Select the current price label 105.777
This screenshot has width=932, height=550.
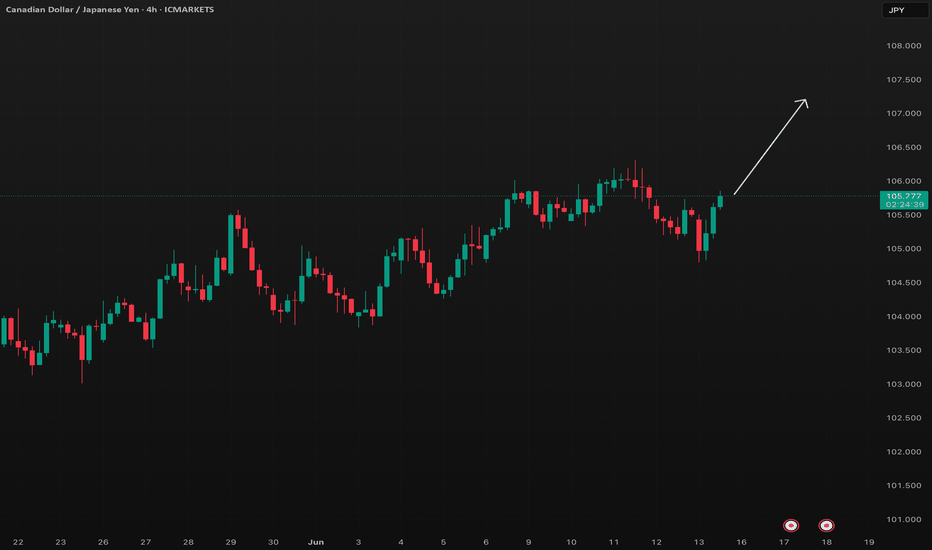[x=903, y=196]
